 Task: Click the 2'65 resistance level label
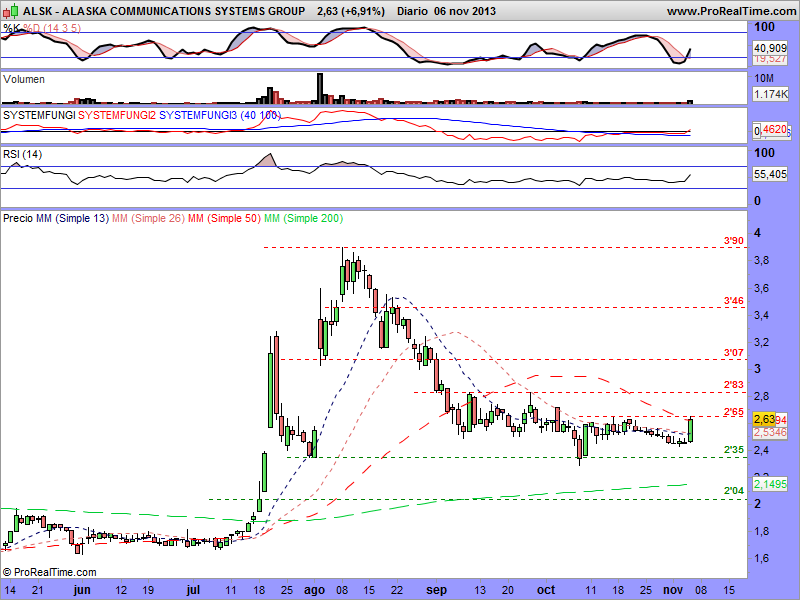(x=734, y=412)
